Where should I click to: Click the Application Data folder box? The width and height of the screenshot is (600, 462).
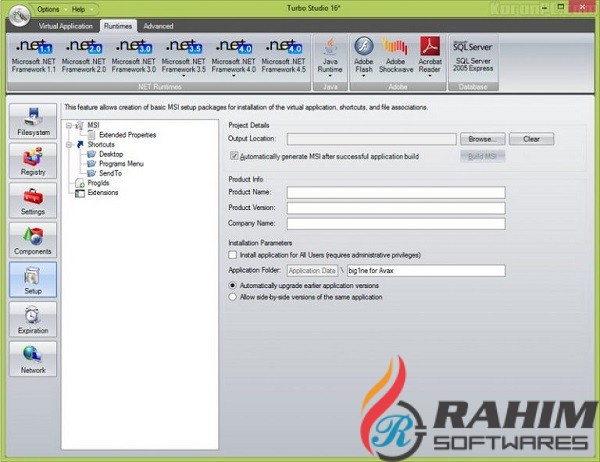pyautogui.click(x=312, y=270)
